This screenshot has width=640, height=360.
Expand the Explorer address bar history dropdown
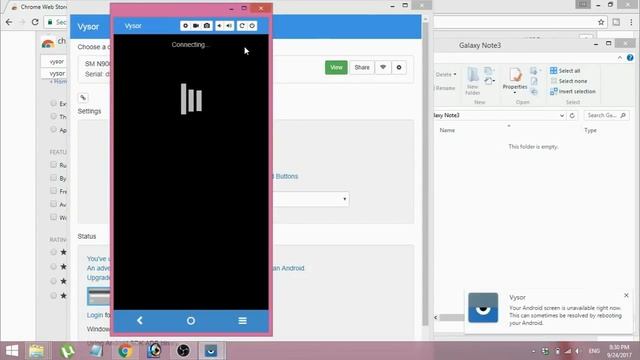pyautogui.click(x=562, y=116)
